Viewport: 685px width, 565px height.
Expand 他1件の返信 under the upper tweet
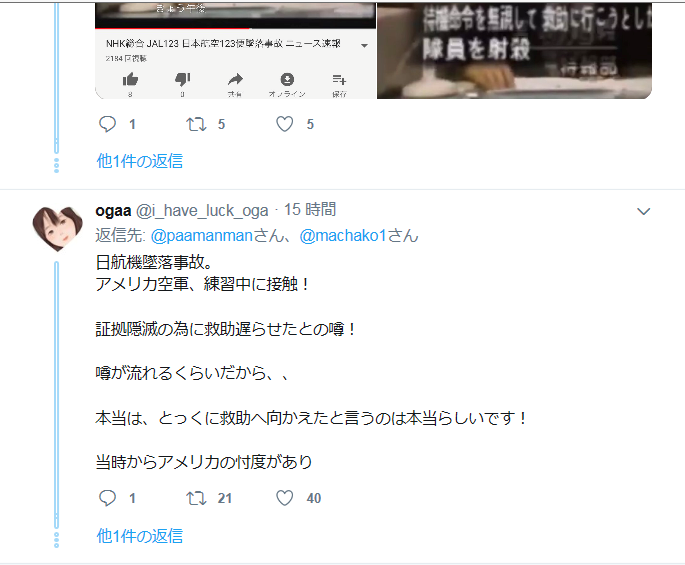tap(140, 161)
